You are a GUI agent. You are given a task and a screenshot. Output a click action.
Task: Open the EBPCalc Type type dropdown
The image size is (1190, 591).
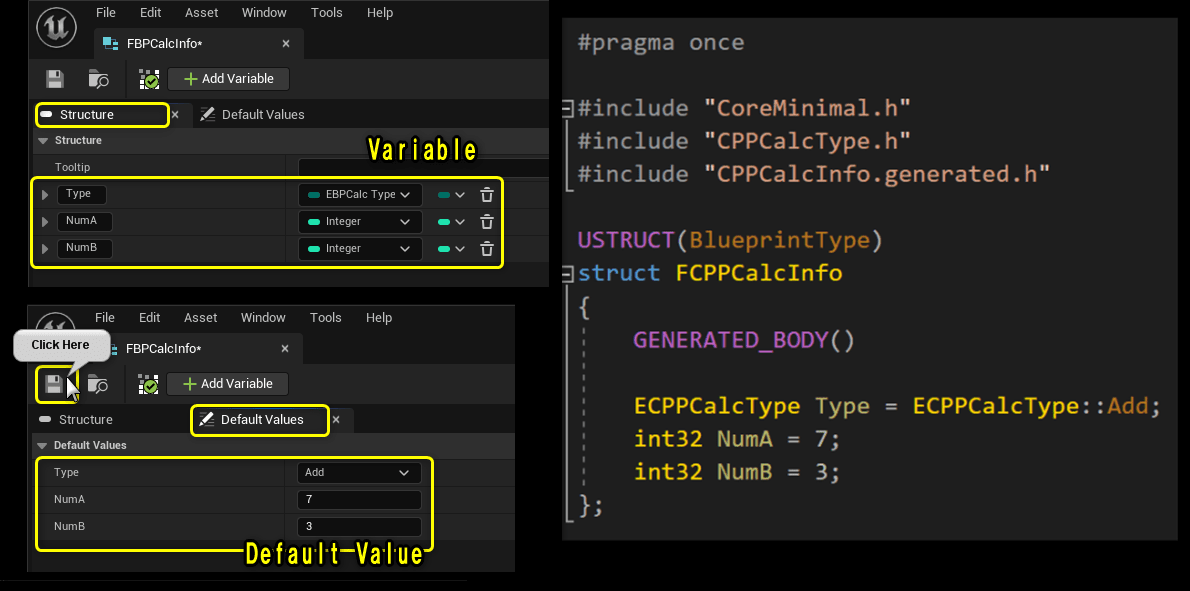359,194
